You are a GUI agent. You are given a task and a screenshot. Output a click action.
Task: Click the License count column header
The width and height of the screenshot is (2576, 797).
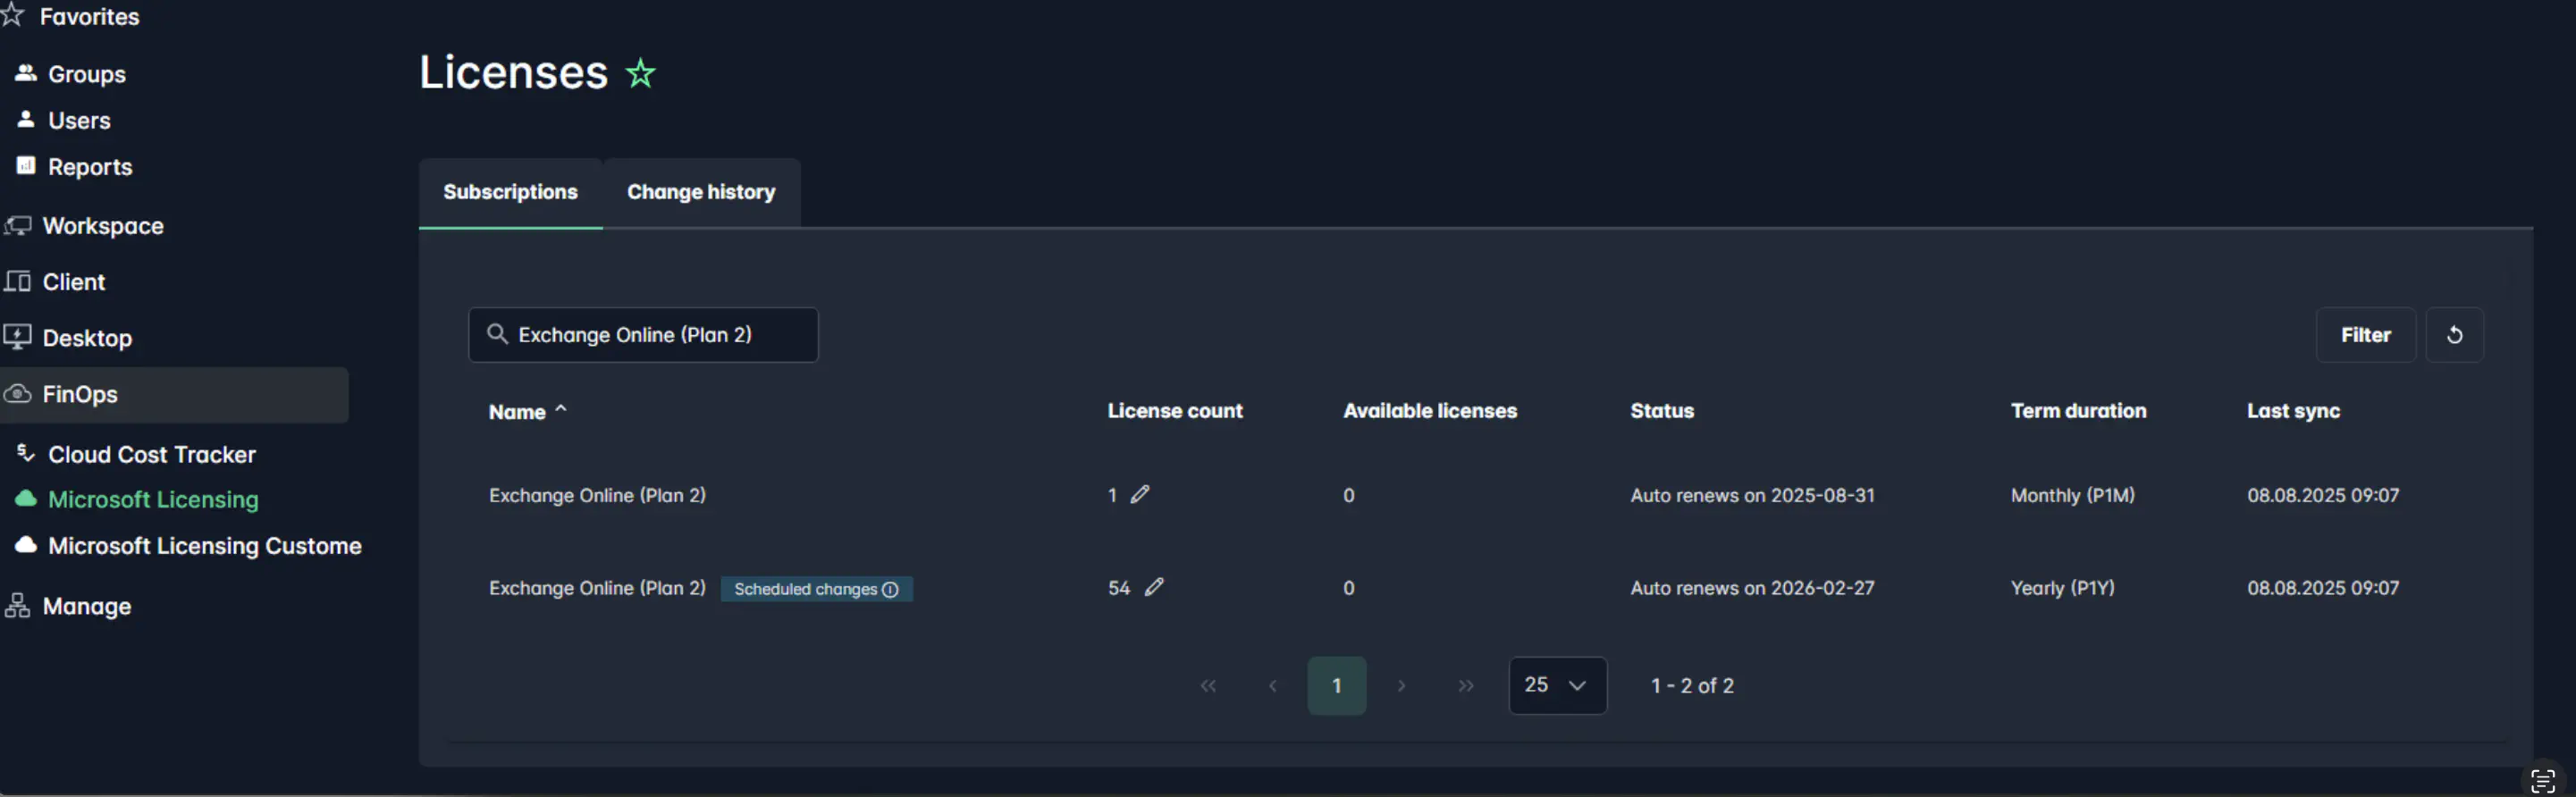coord(1174,411)
